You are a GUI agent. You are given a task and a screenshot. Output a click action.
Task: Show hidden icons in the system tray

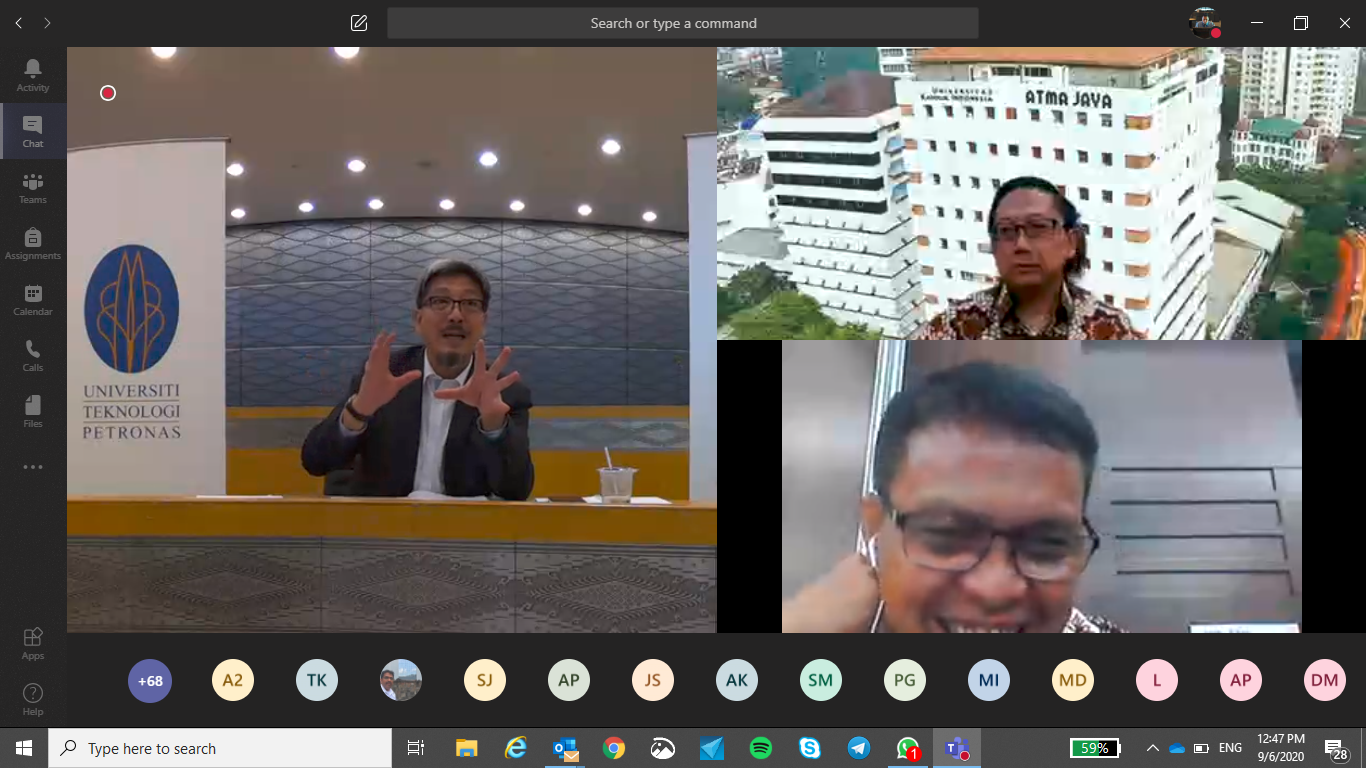coord(1152,748)
